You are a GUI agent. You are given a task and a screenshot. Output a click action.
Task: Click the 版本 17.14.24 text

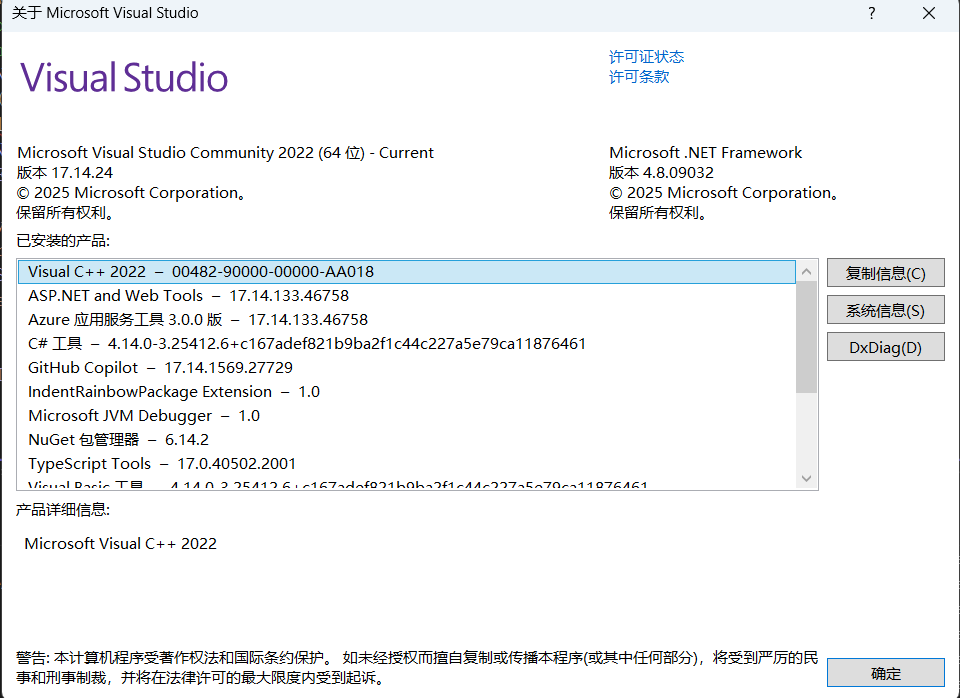65,173
